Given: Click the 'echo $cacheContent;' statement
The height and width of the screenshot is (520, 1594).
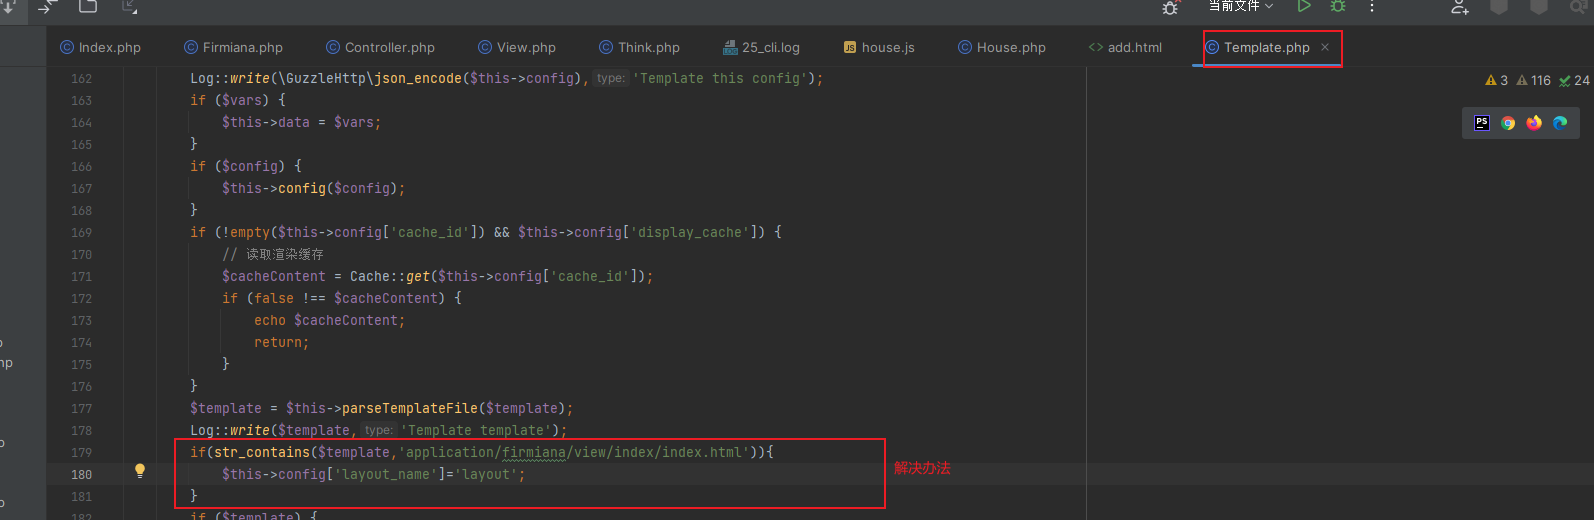Looking at the screenshot, I should 329,320.
